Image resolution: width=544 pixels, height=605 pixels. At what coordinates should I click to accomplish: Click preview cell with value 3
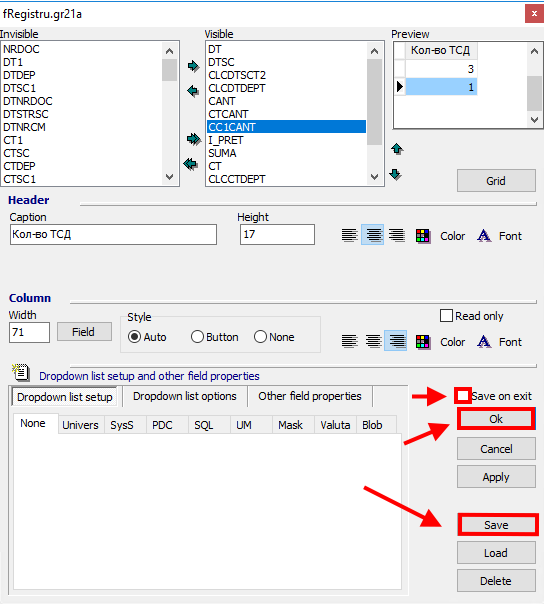click(x=441, y=69)
